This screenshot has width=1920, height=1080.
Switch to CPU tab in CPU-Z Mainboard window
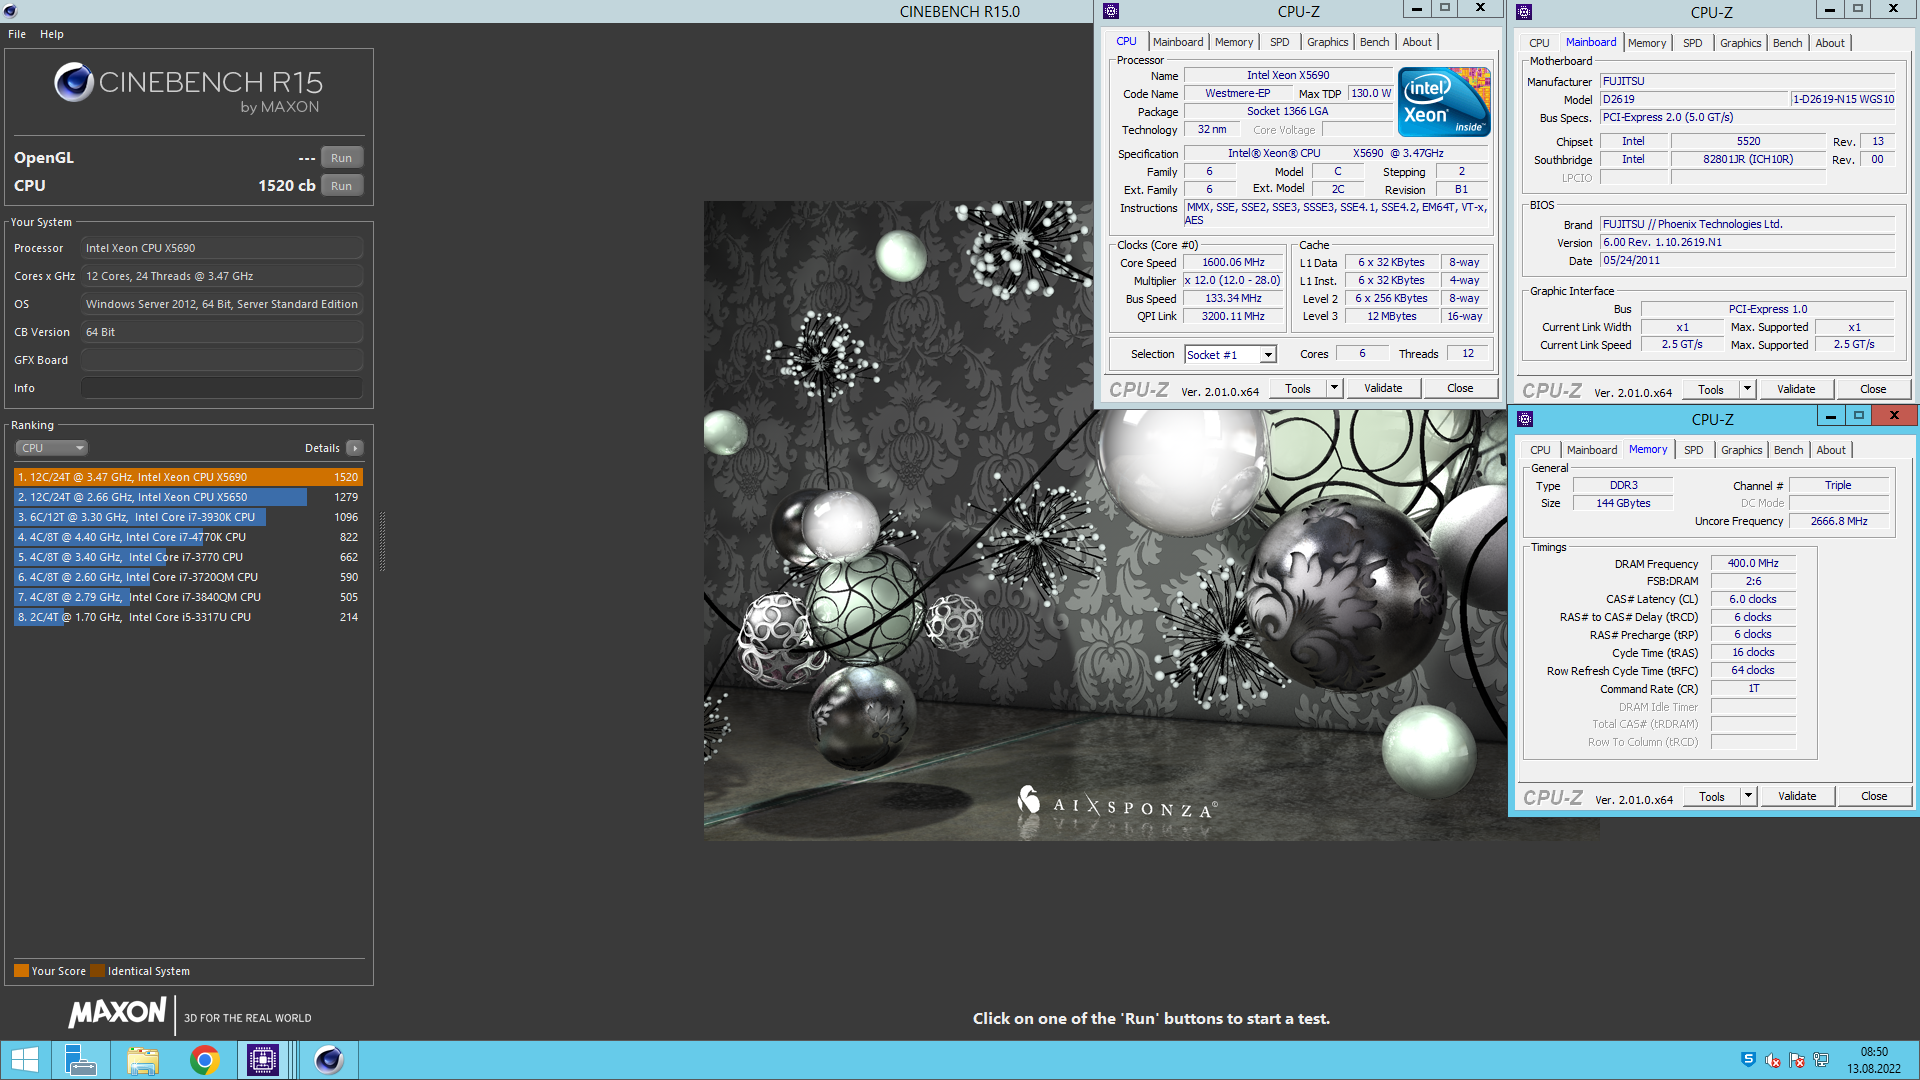[x=1539, y=43]
